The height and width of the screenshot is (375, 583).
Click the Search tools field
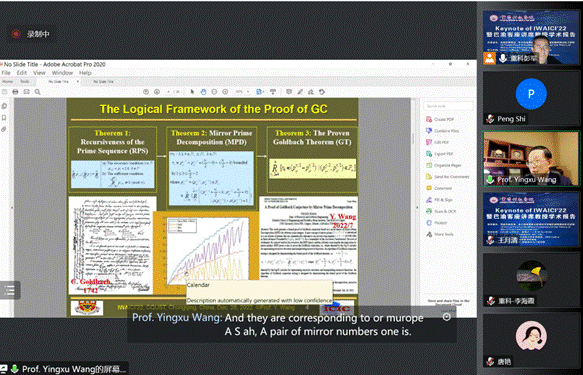tap(448, 106)
